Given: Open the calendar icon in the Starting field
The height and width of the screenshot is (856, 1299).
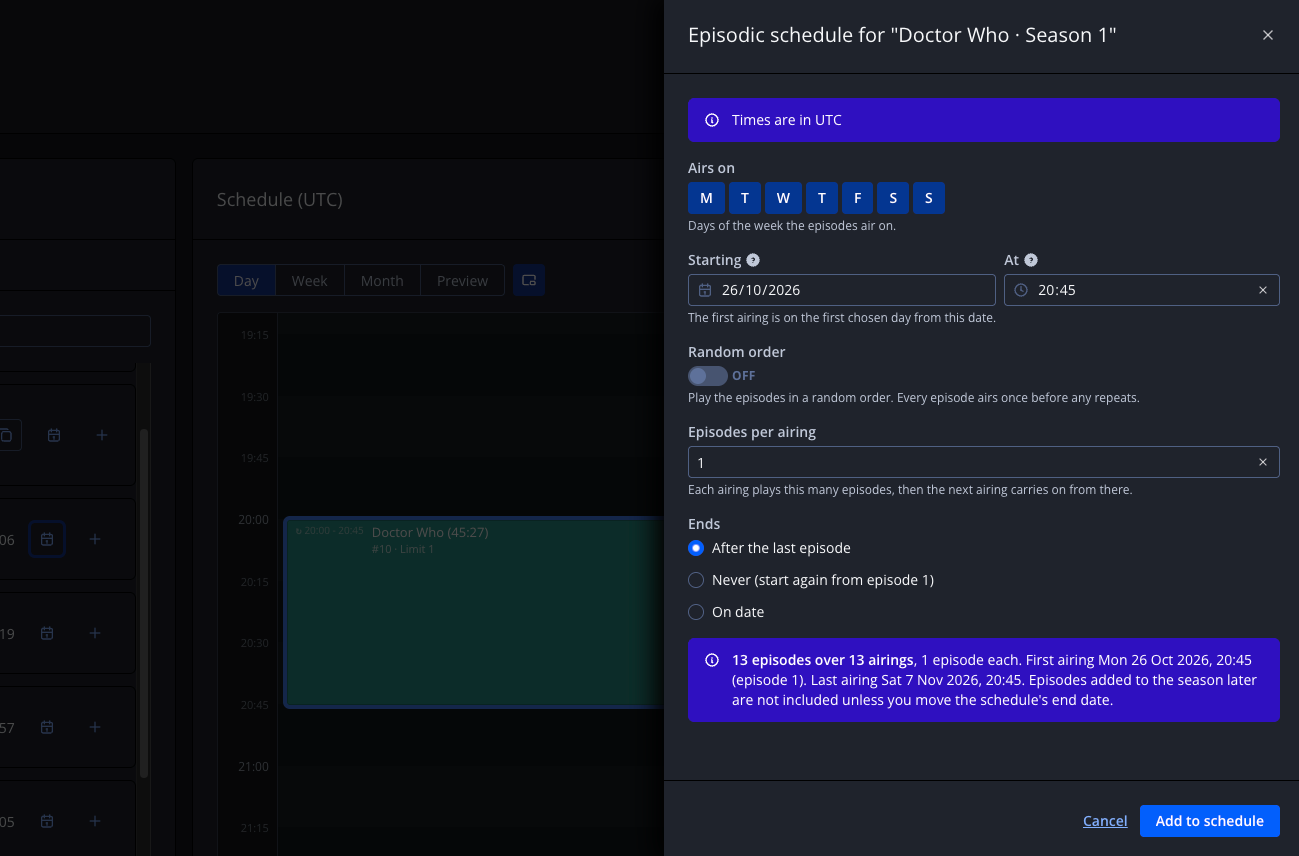Looking at the screenshot, I should click(x=705, y=290).
